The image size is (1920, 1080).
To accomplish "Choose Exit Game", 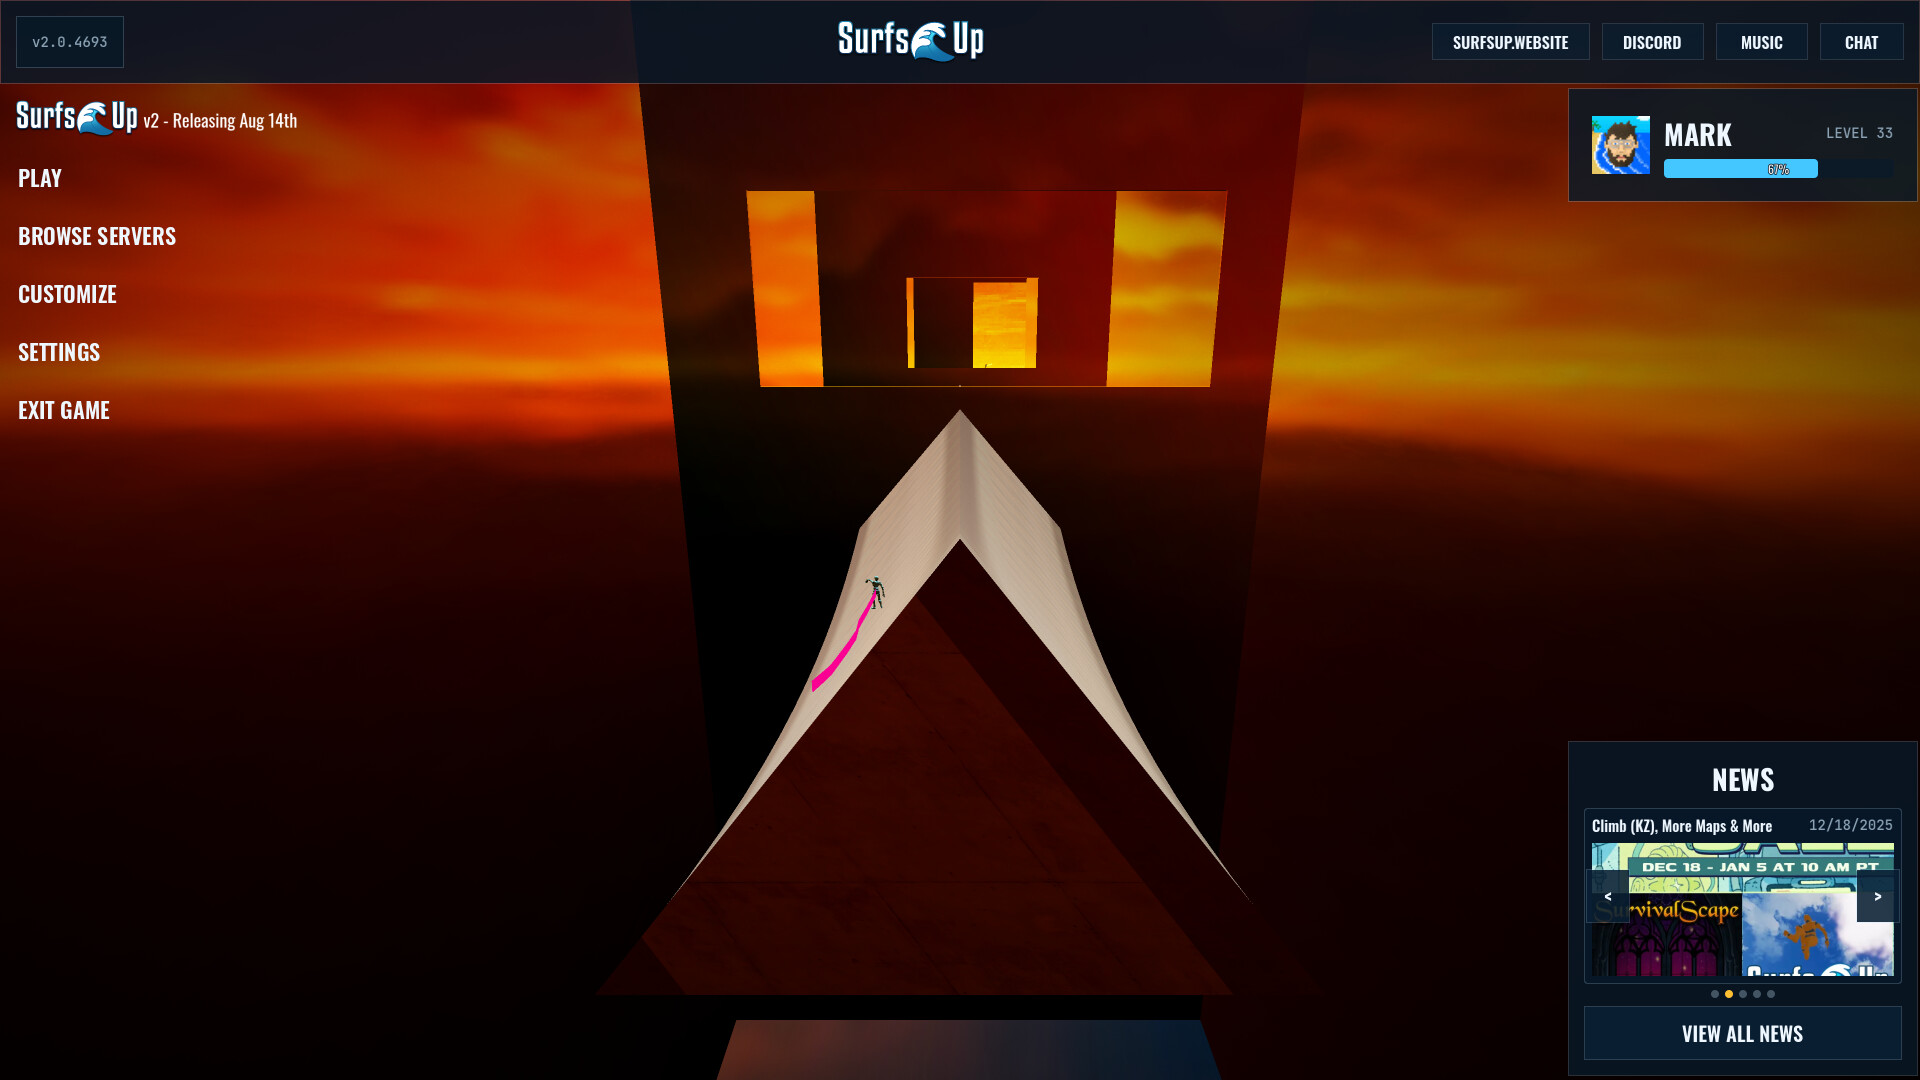I will [x=64, y=410].
